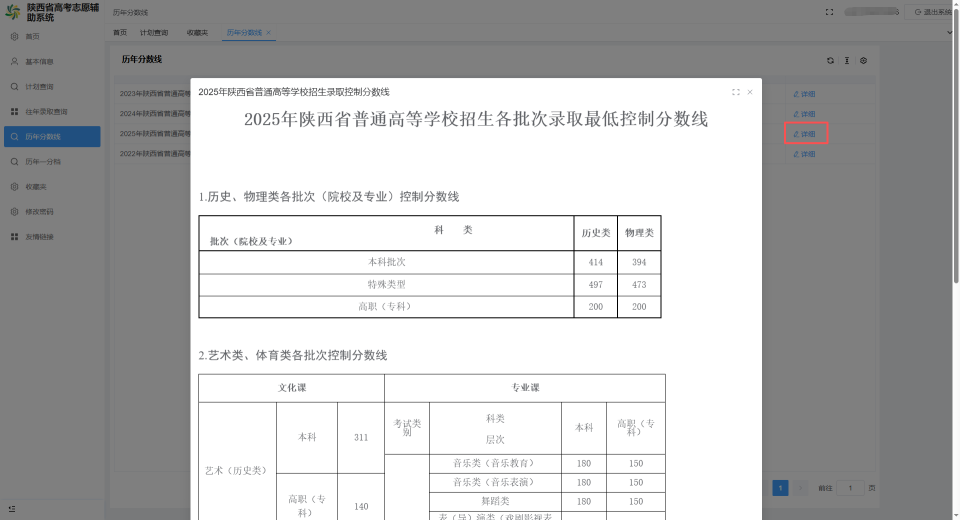This screenshot has height=520, width=960.
Task: Click the next page arrow
Action: point(800,488)
